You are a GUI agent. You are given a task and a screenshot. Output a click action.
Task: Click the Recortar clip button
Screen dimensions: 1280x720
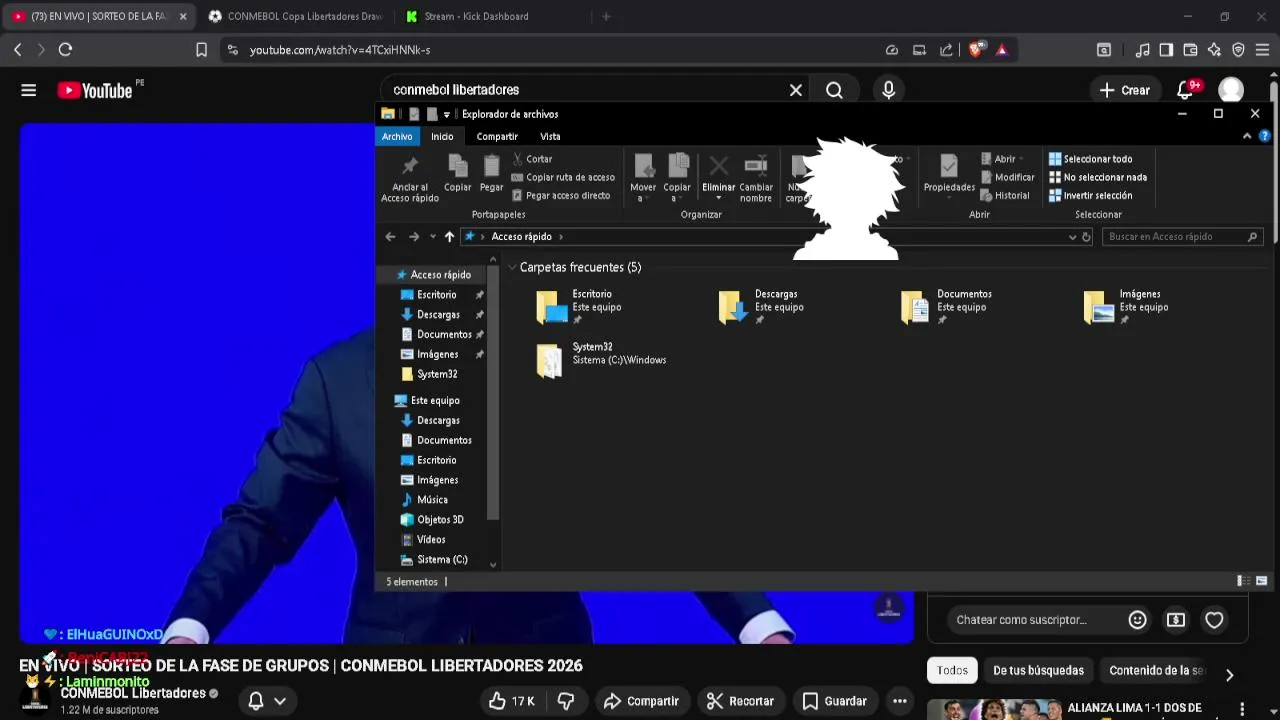tap(740, 701)
